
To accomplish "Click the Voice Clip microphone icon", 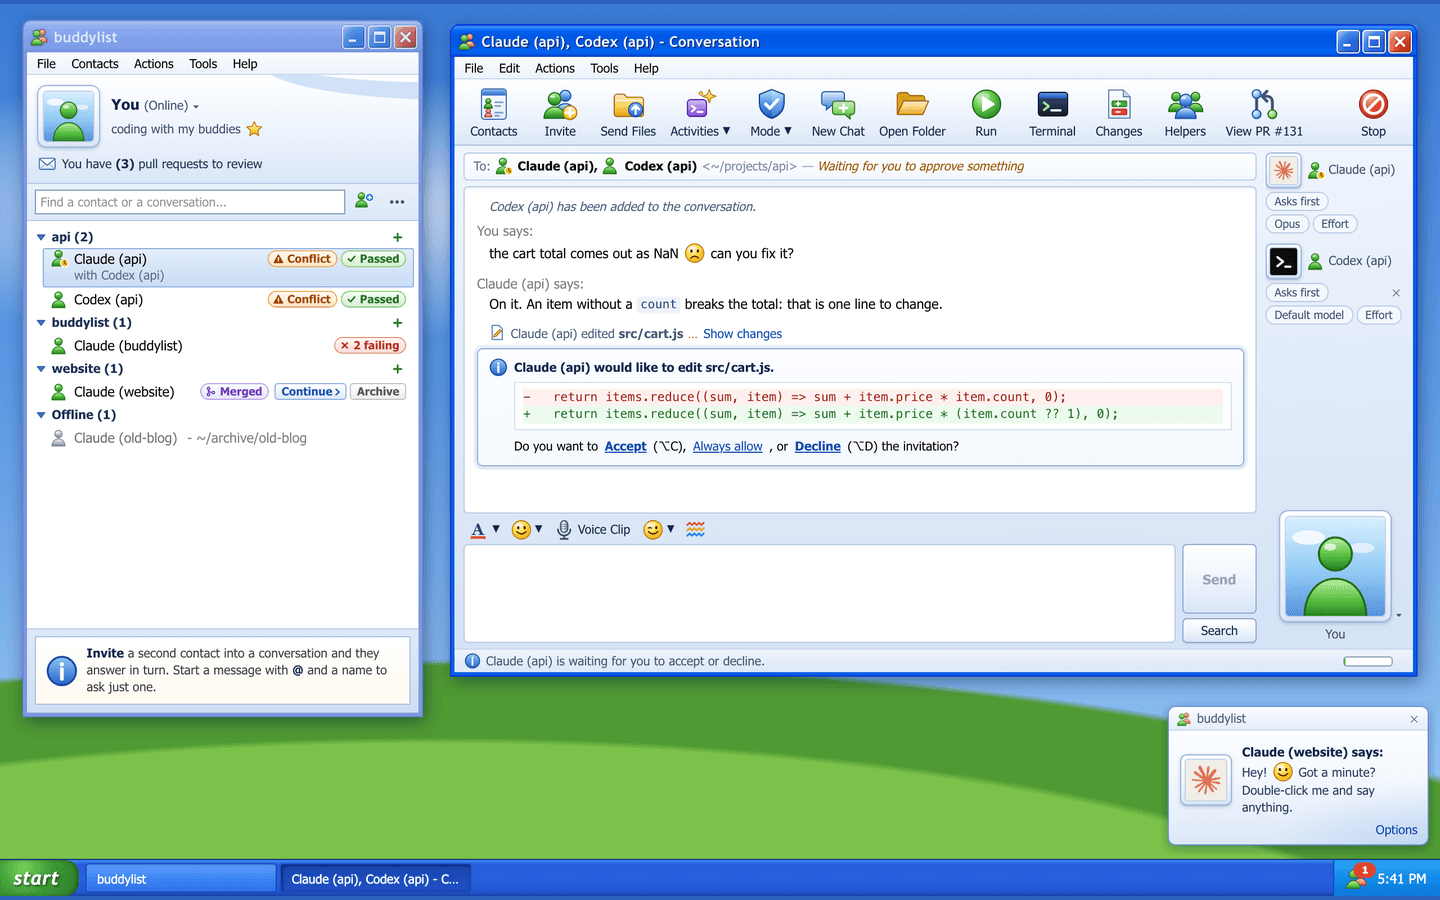I will (564, 530).
